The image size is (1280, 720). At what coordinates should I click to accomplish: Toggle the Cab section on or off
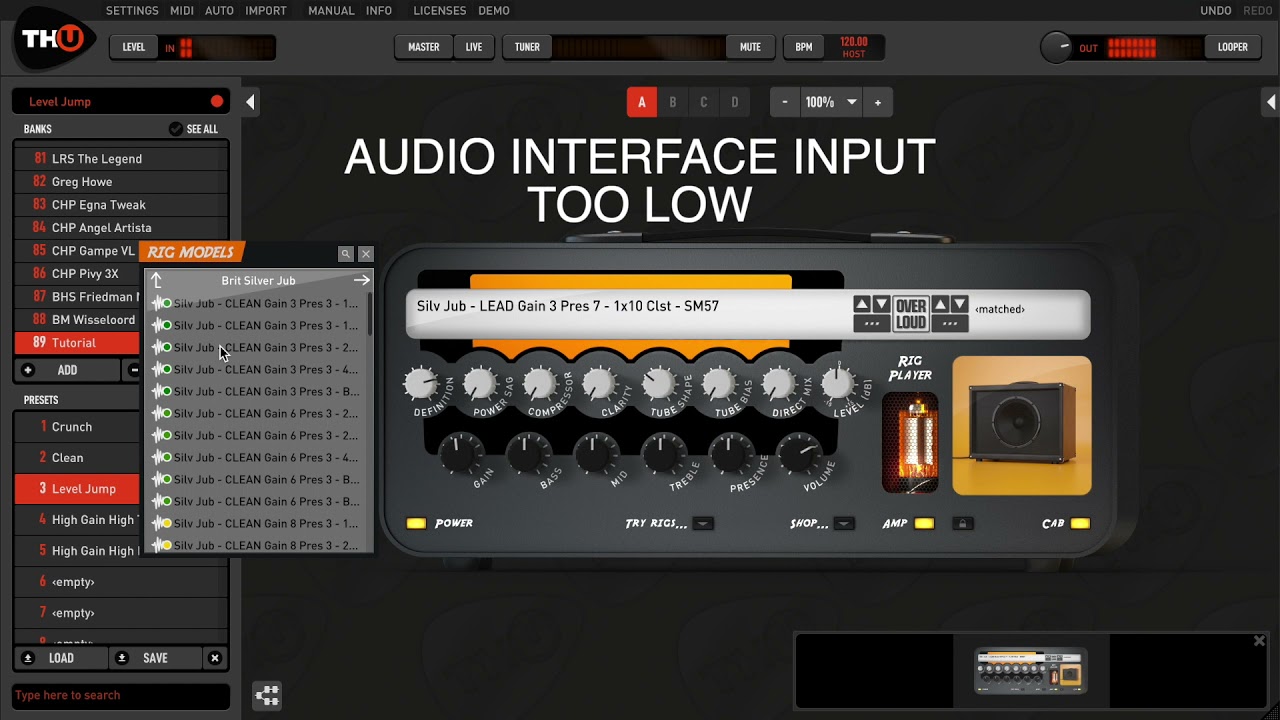click(1080, 523)
